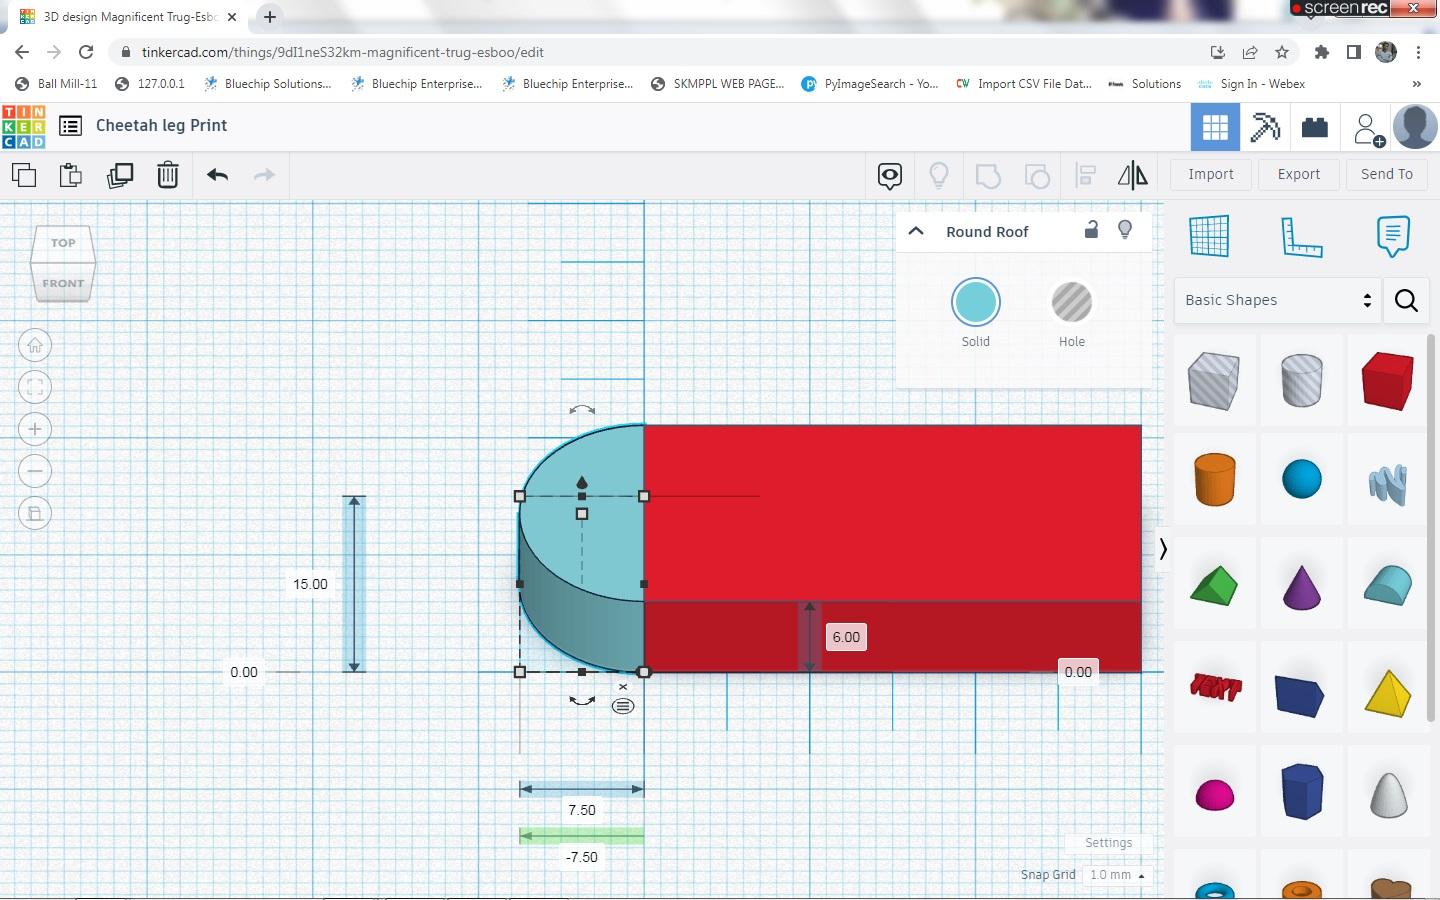Collapse the shapes side panel
Viewport: 1440px width, 900px height.
pyautogui.click(x=1163, y=549)
